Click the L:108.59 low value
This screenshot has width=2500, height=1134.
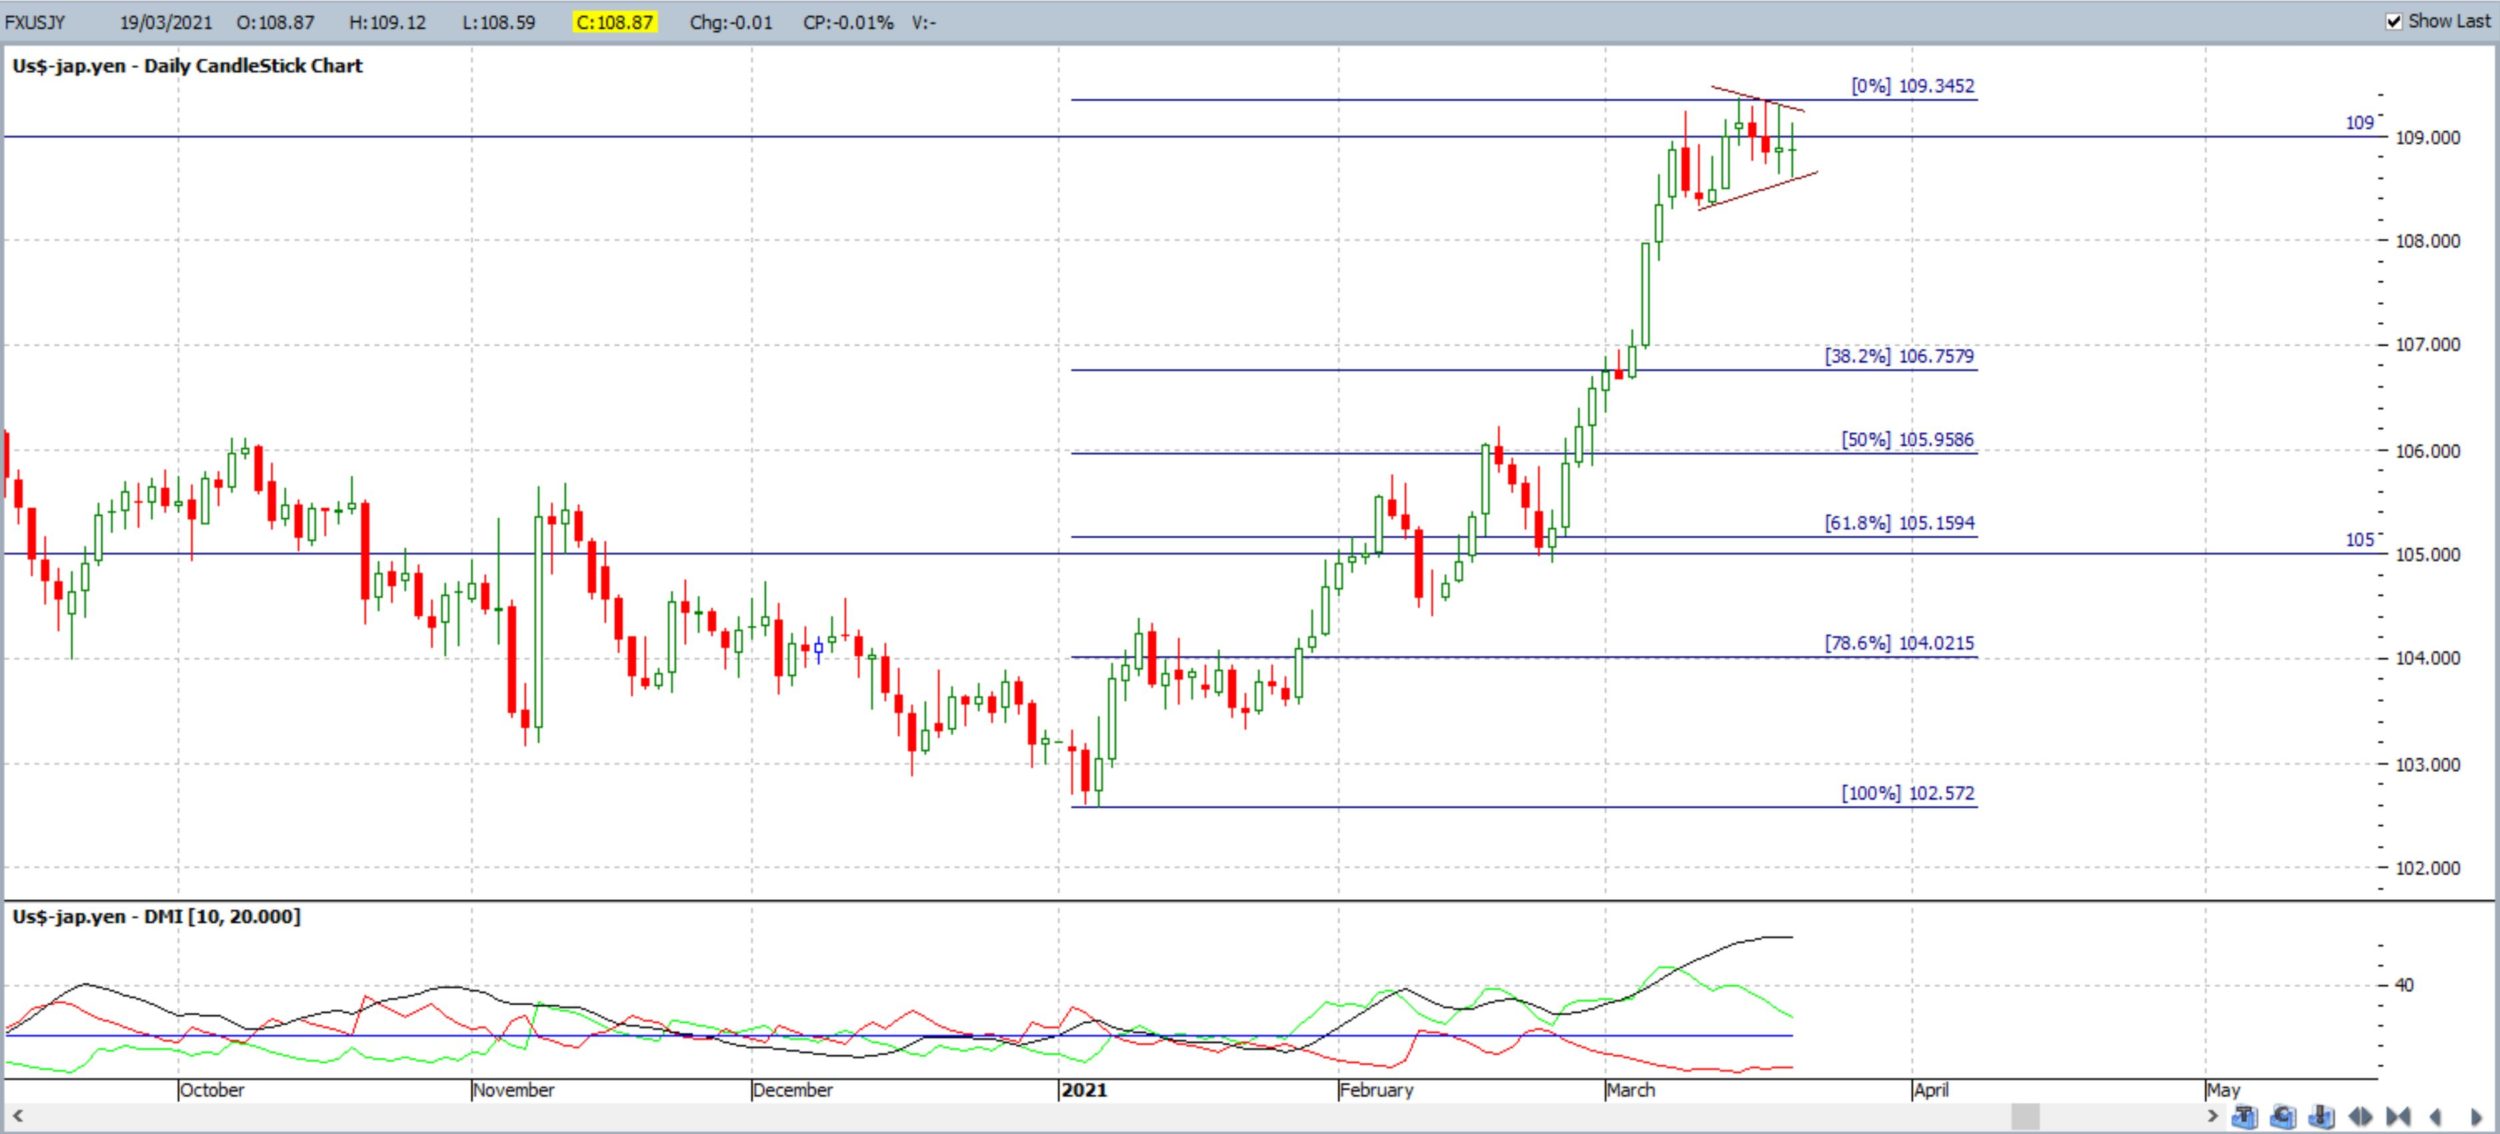[499, 22]
